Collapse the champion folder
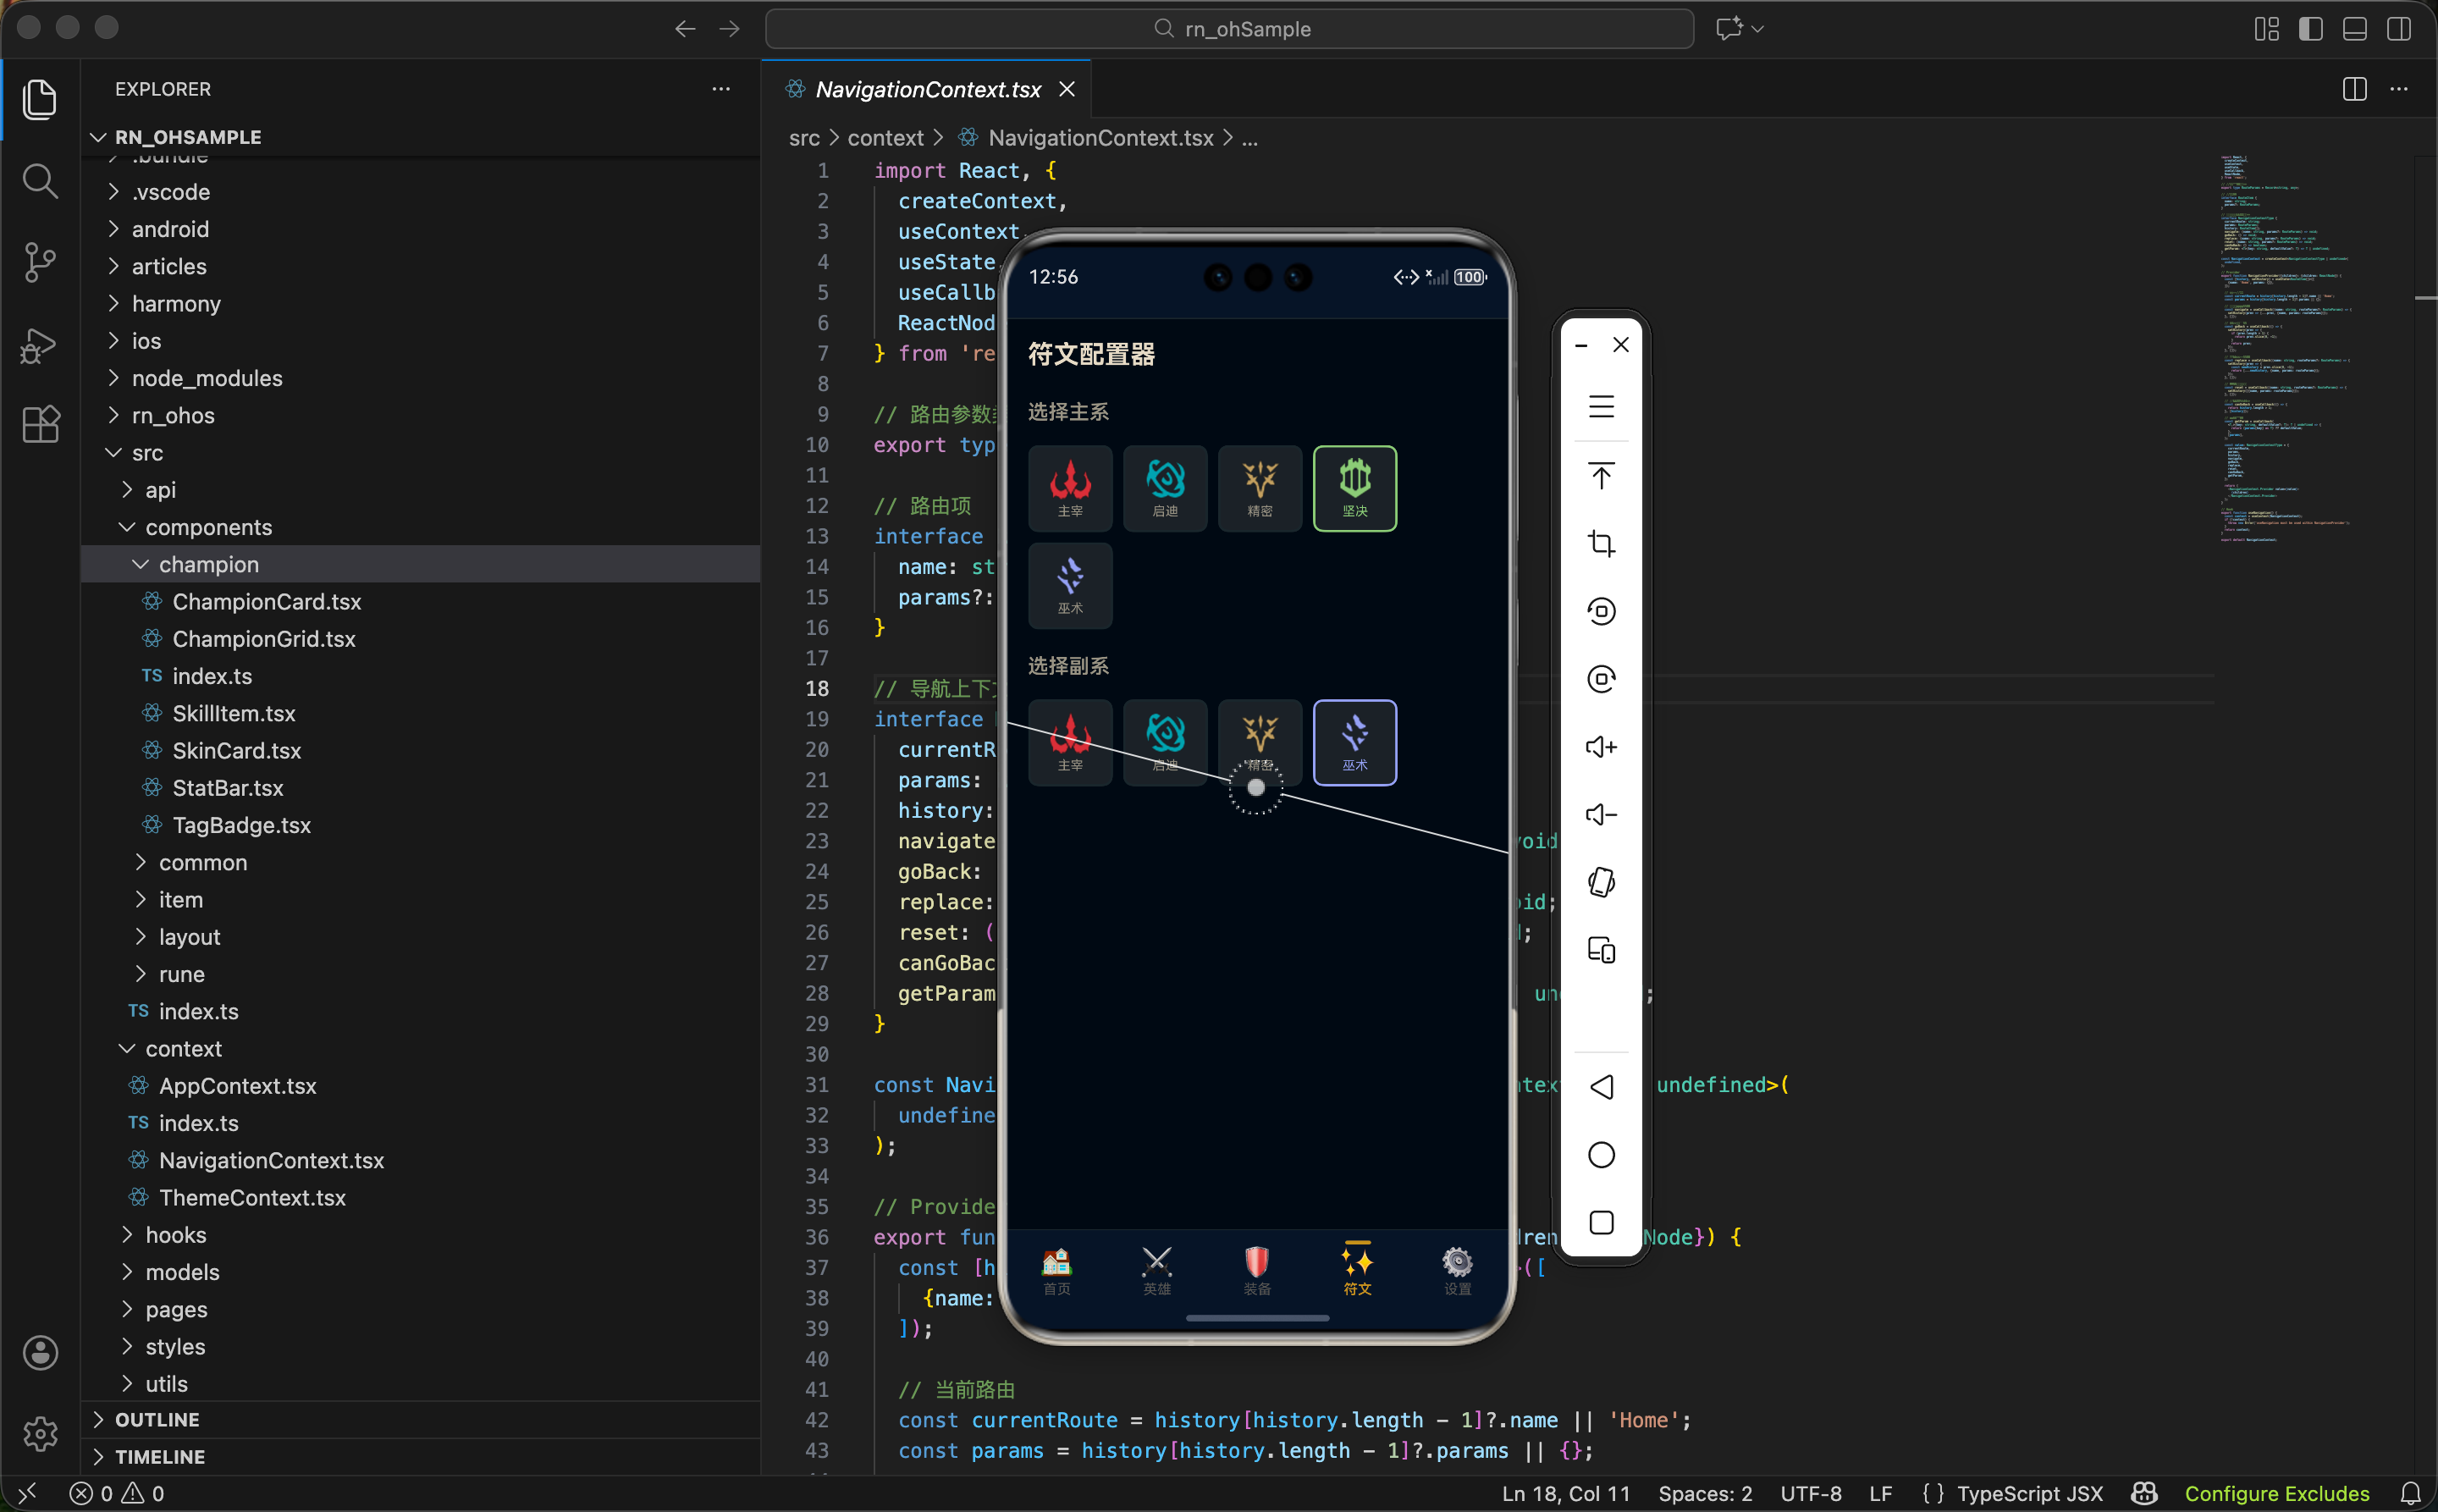Viewport: 2438px width, 1512px height. pos(208,564)
